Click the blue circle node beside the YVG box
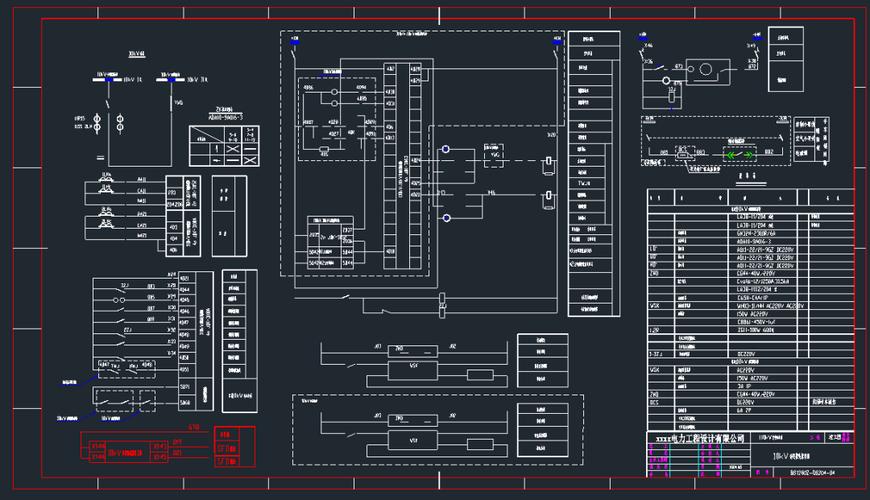The image size is (870, 500). tap(447, 149)
